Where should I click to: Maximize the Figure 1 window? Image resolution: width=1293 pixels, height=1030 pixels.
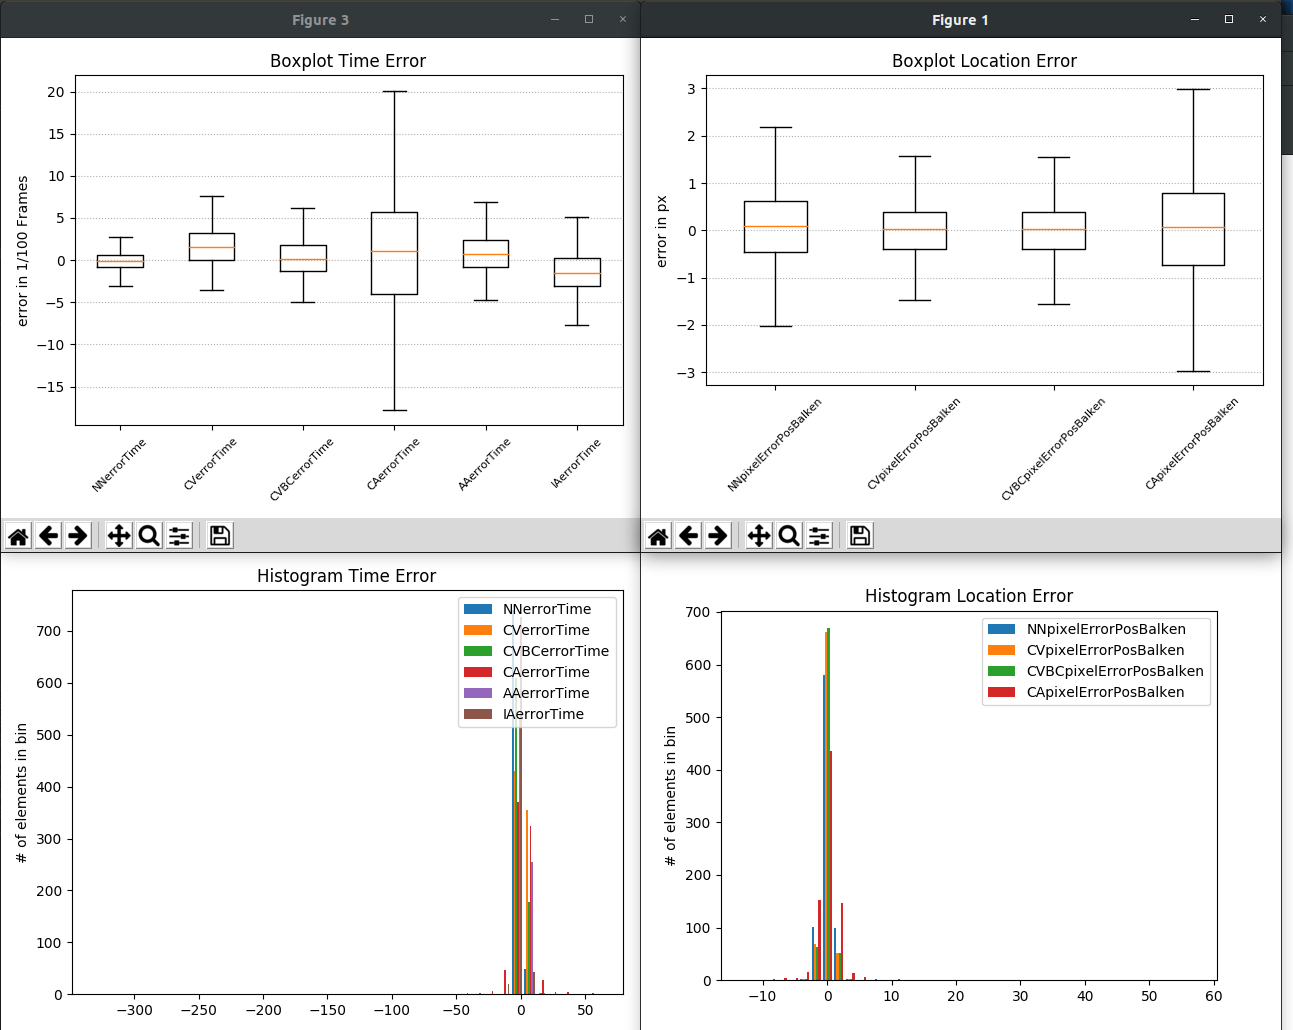pyautogui.click(x=1229, y=19)
